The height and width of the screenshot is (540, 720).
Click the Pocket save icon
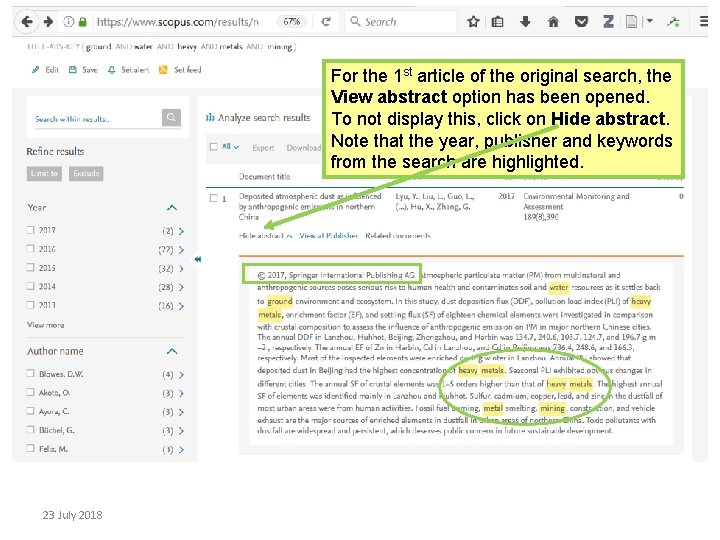click(581, 22)
